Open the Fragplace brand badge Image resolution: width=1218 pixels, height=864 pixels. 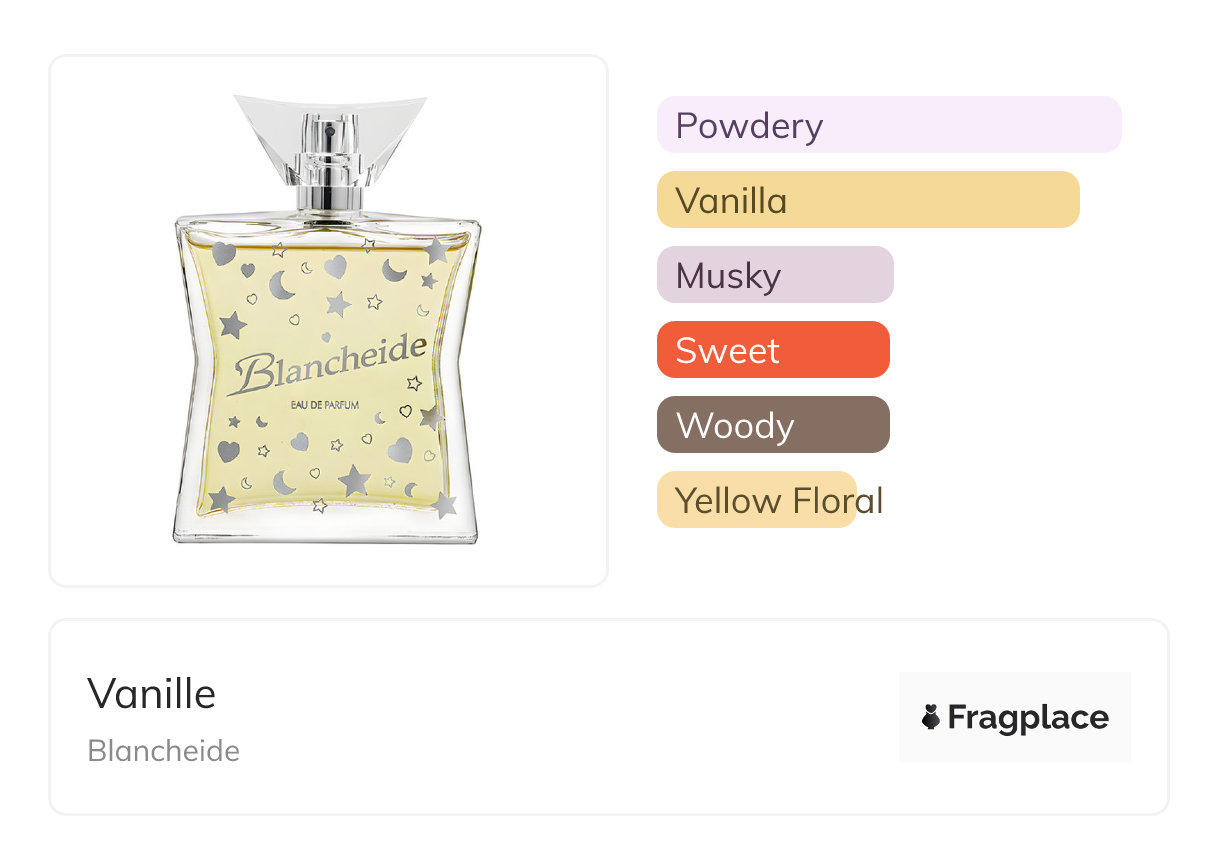(x=1015, y=717)
